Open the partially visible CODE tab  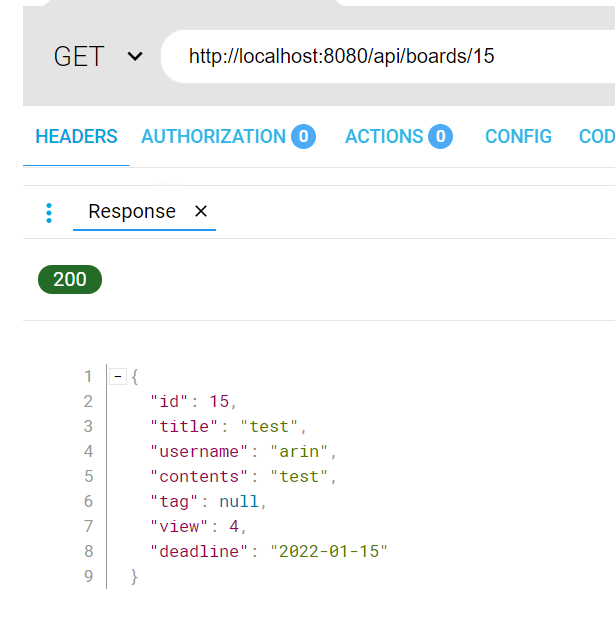[597, 137]
